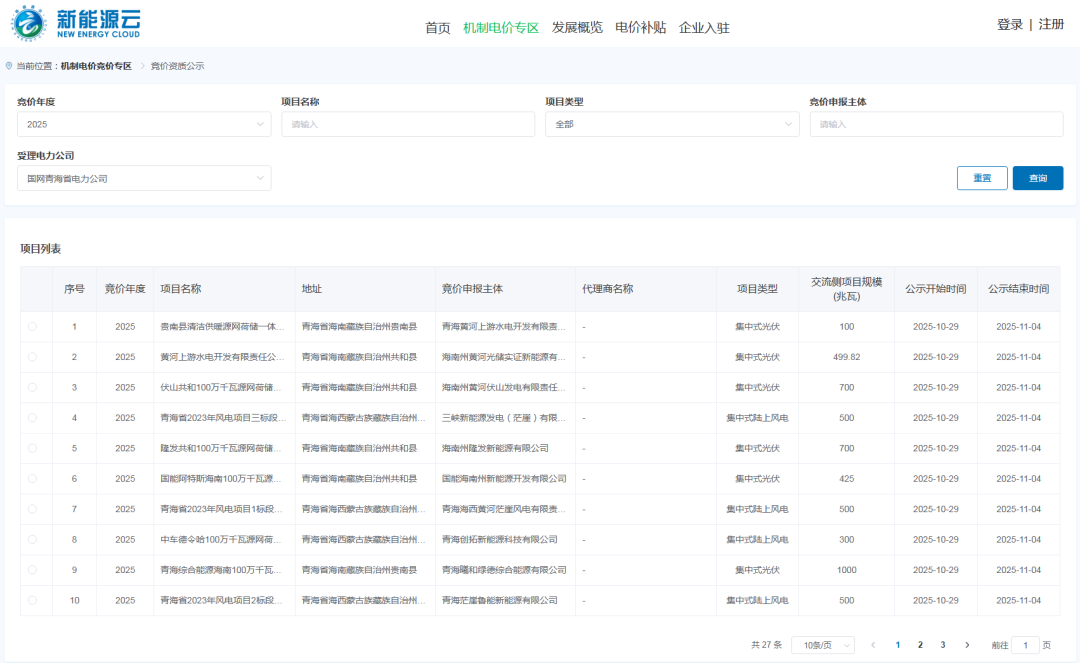Click the 重置 reset button
This screenshot has width=1080, height=663.
click(x=981, y=177)
